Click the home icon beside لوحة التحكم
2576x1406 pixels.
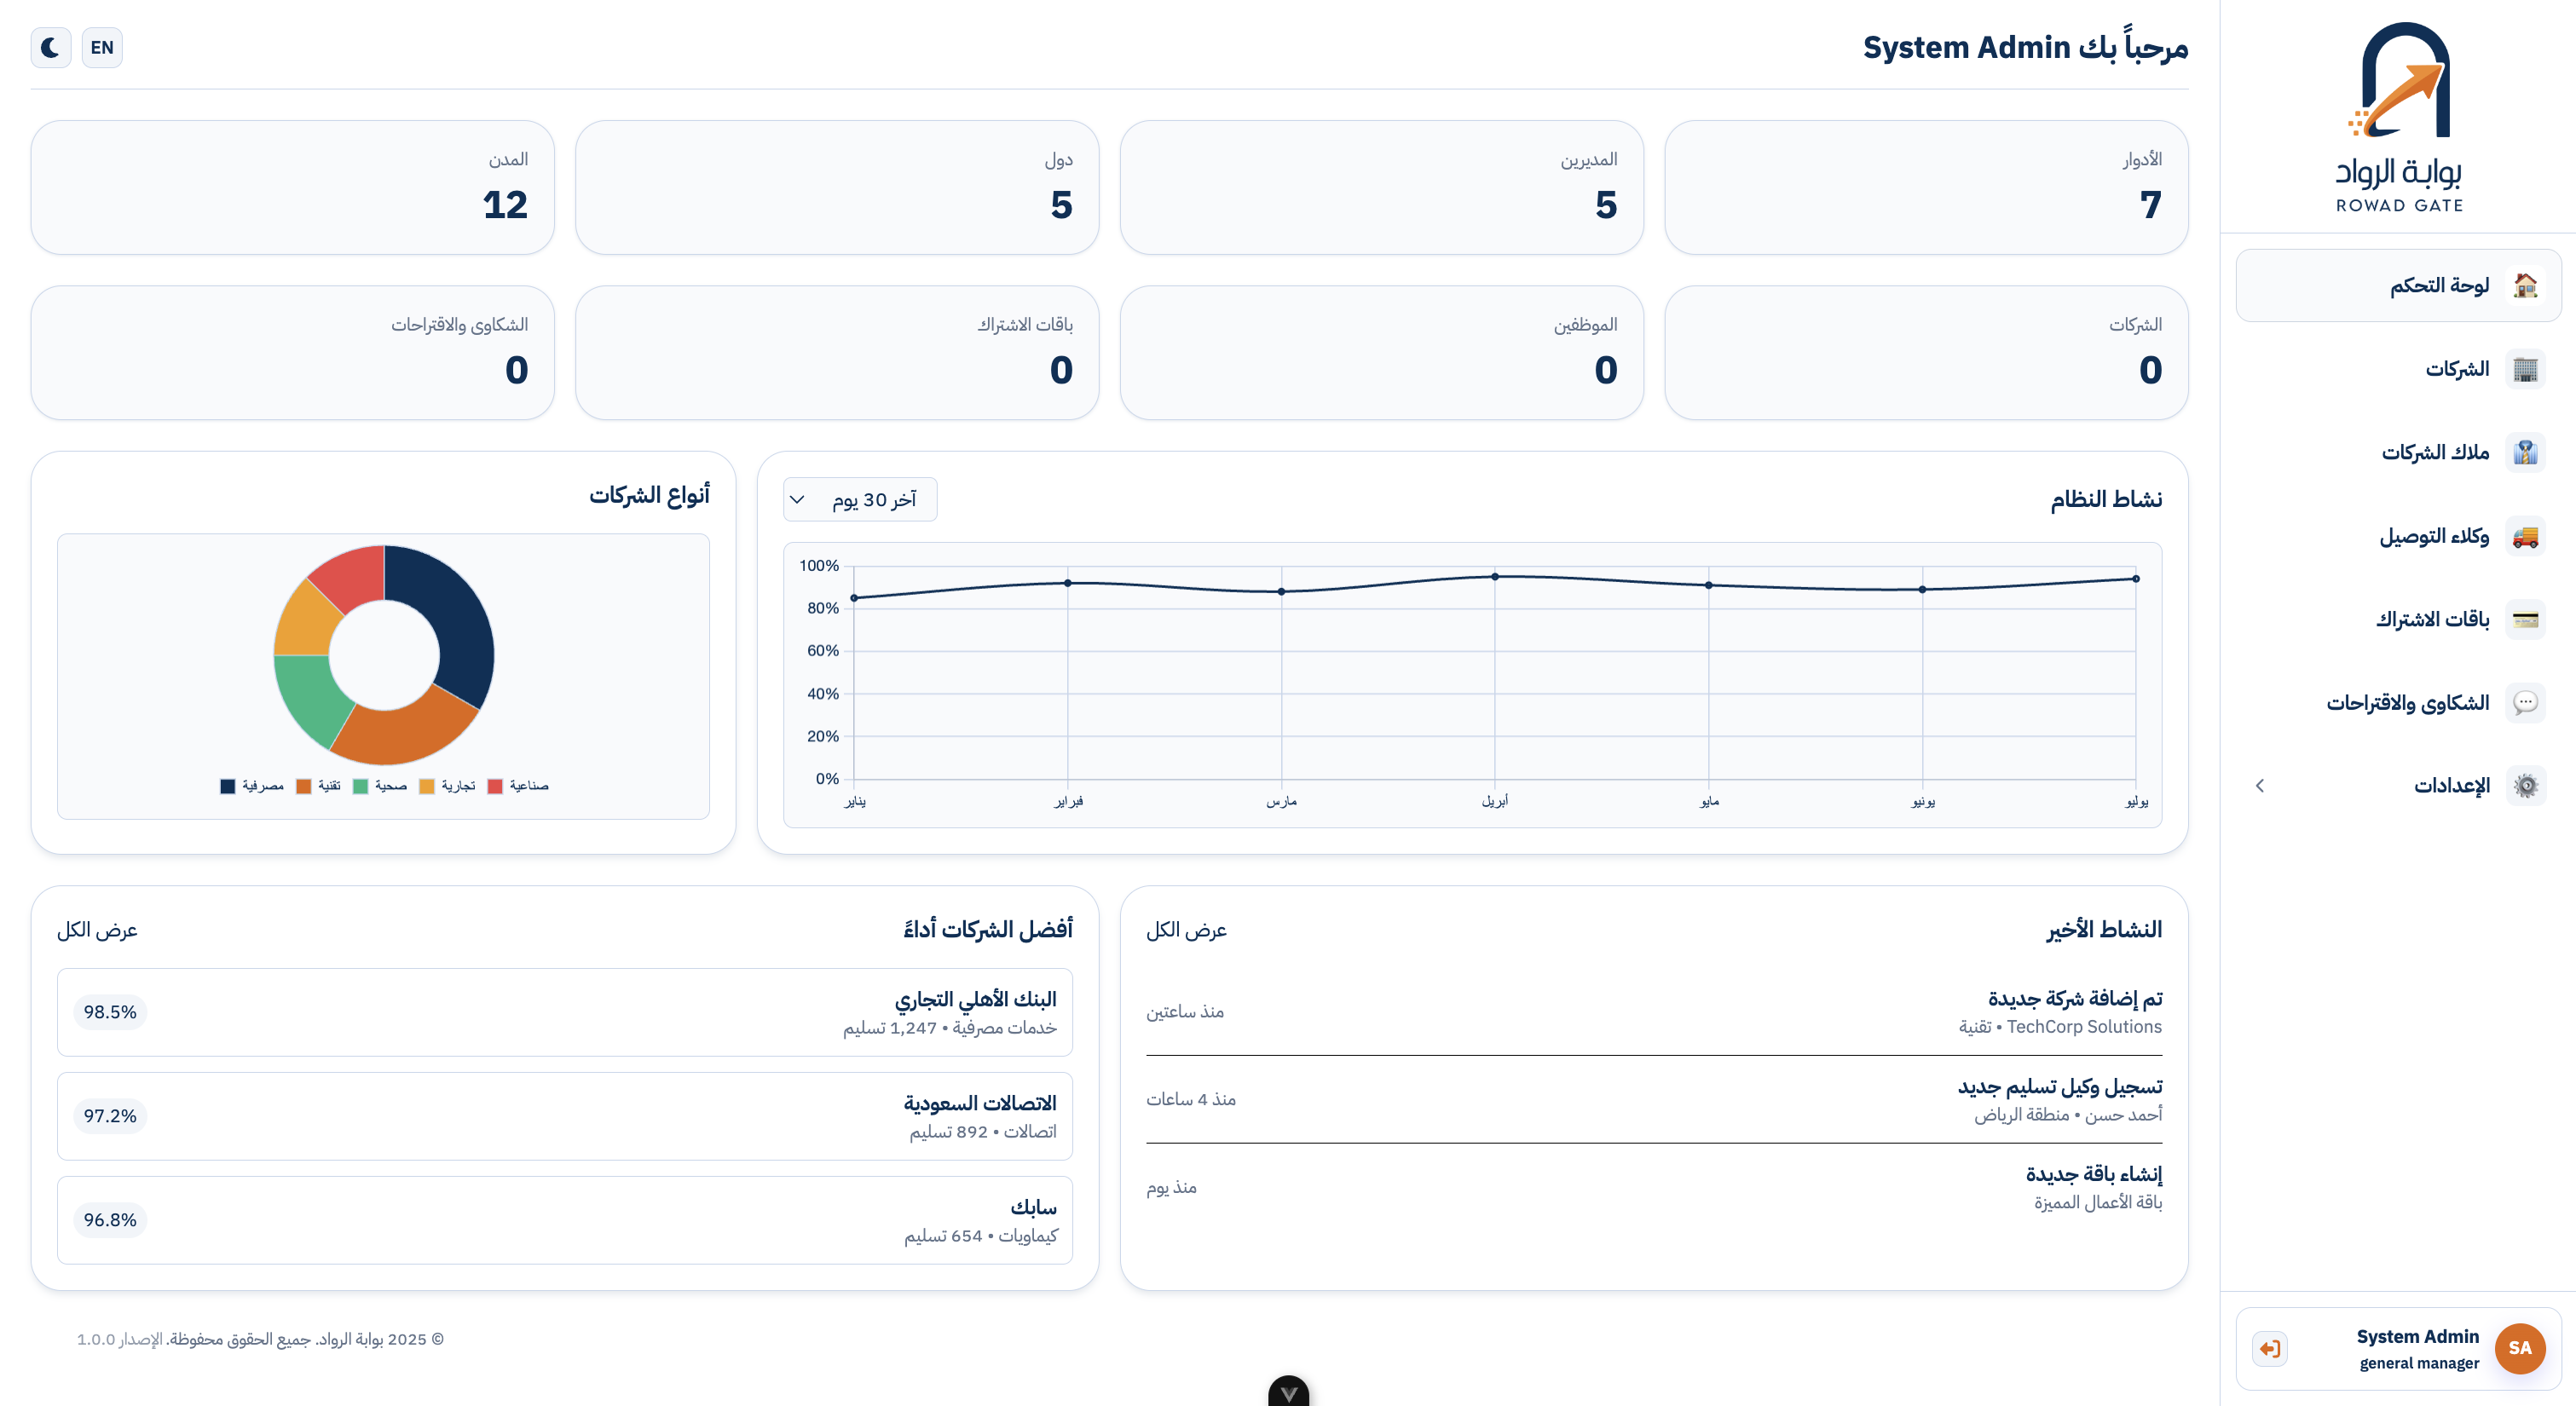point(2525,286)
